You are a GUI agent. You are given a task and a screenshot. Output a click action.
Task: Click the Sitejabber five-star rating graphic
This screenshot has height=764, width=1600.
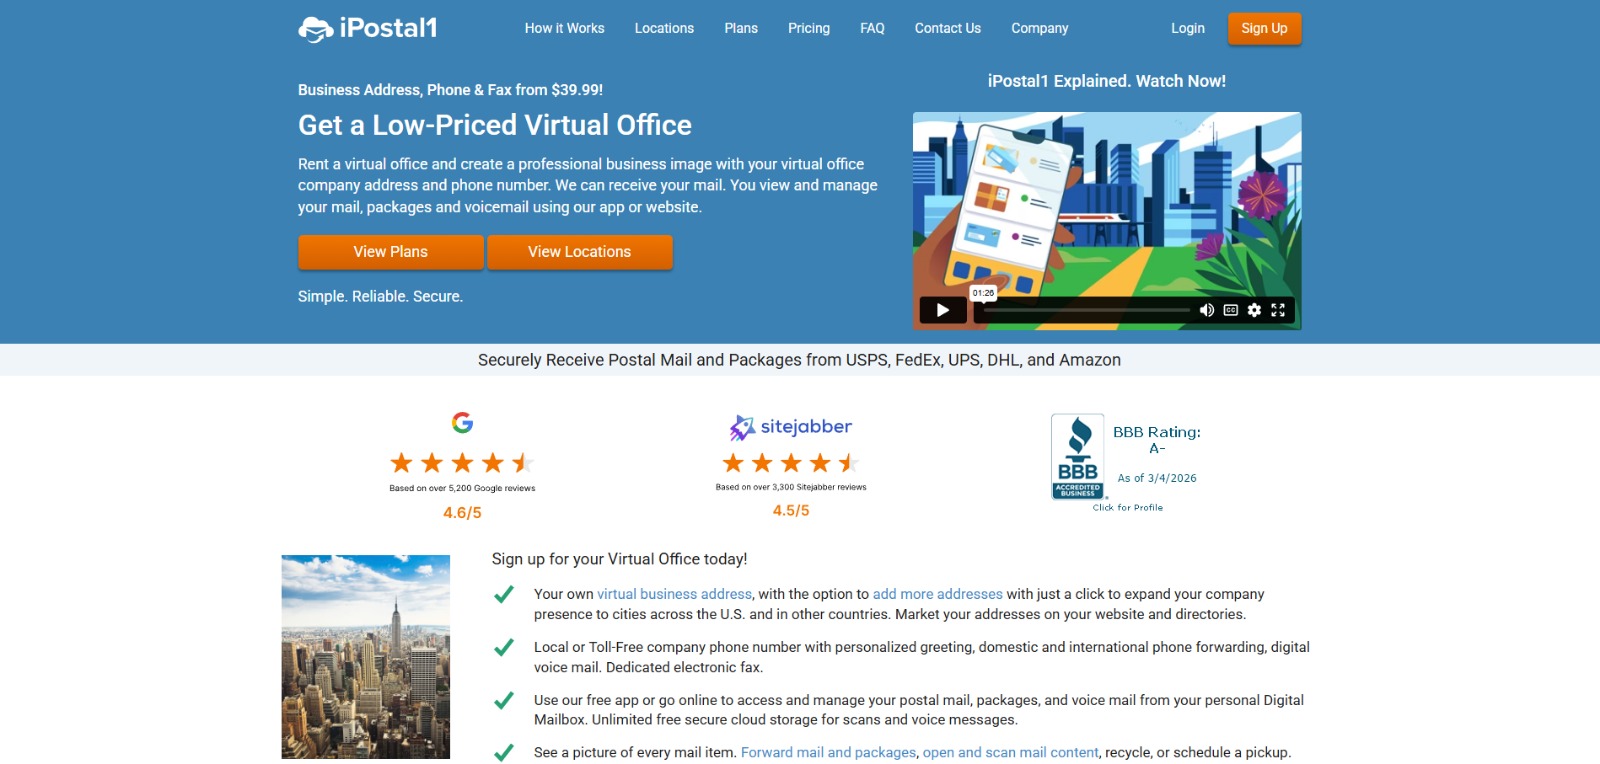pos(791,462)
